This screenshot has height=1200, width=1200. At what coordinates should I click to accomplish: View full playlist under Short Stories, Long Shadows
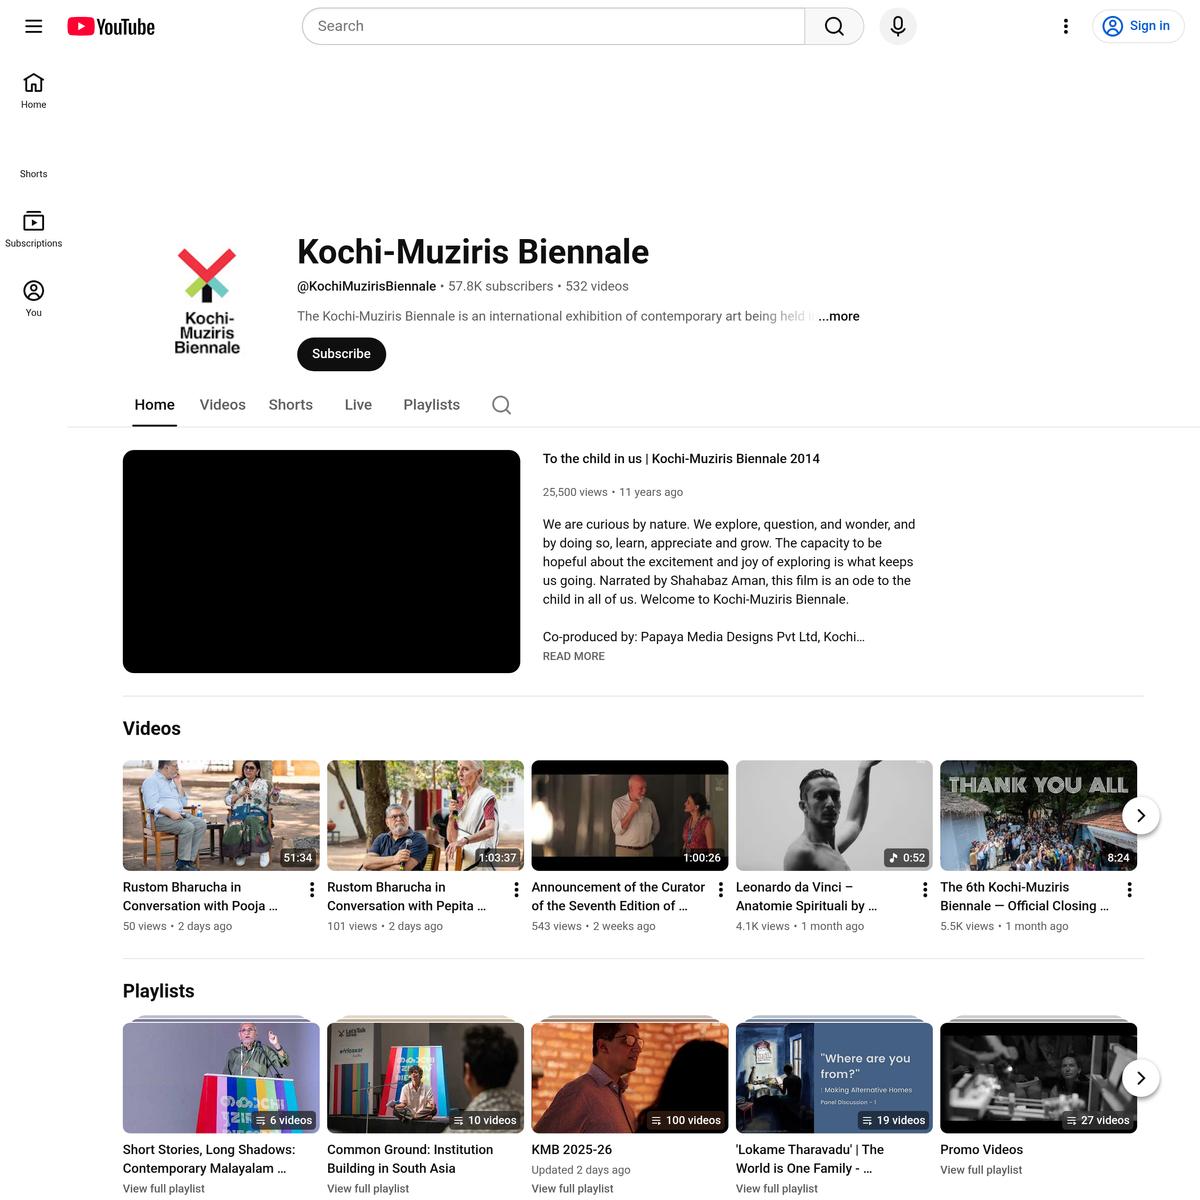coord(164,1189)
